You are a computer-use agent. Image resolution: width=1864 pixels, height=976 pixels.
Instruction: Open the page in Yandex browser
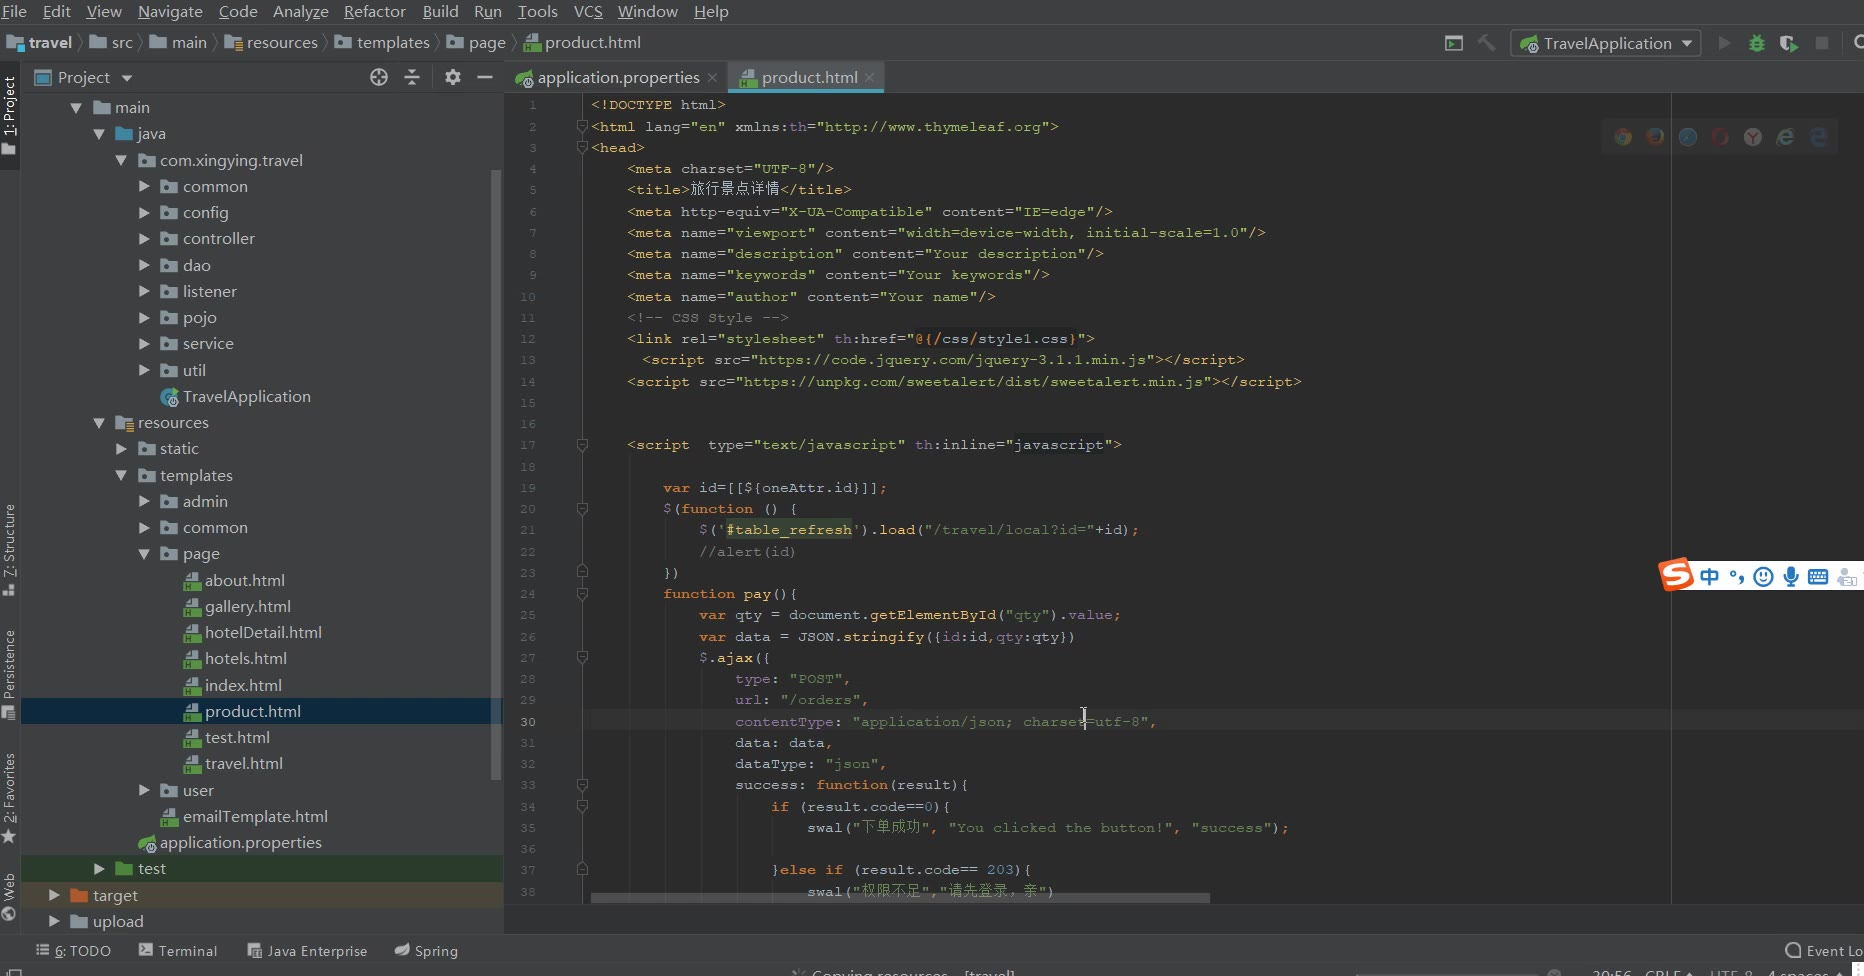pyautogui.click(x=1753, y=137)
